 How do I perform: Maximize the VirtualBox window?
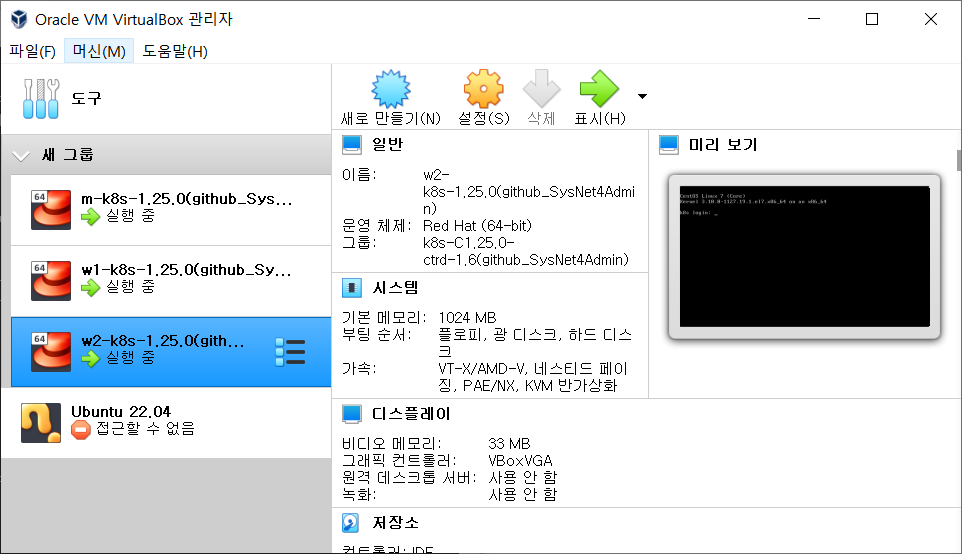tap(872, 19)
